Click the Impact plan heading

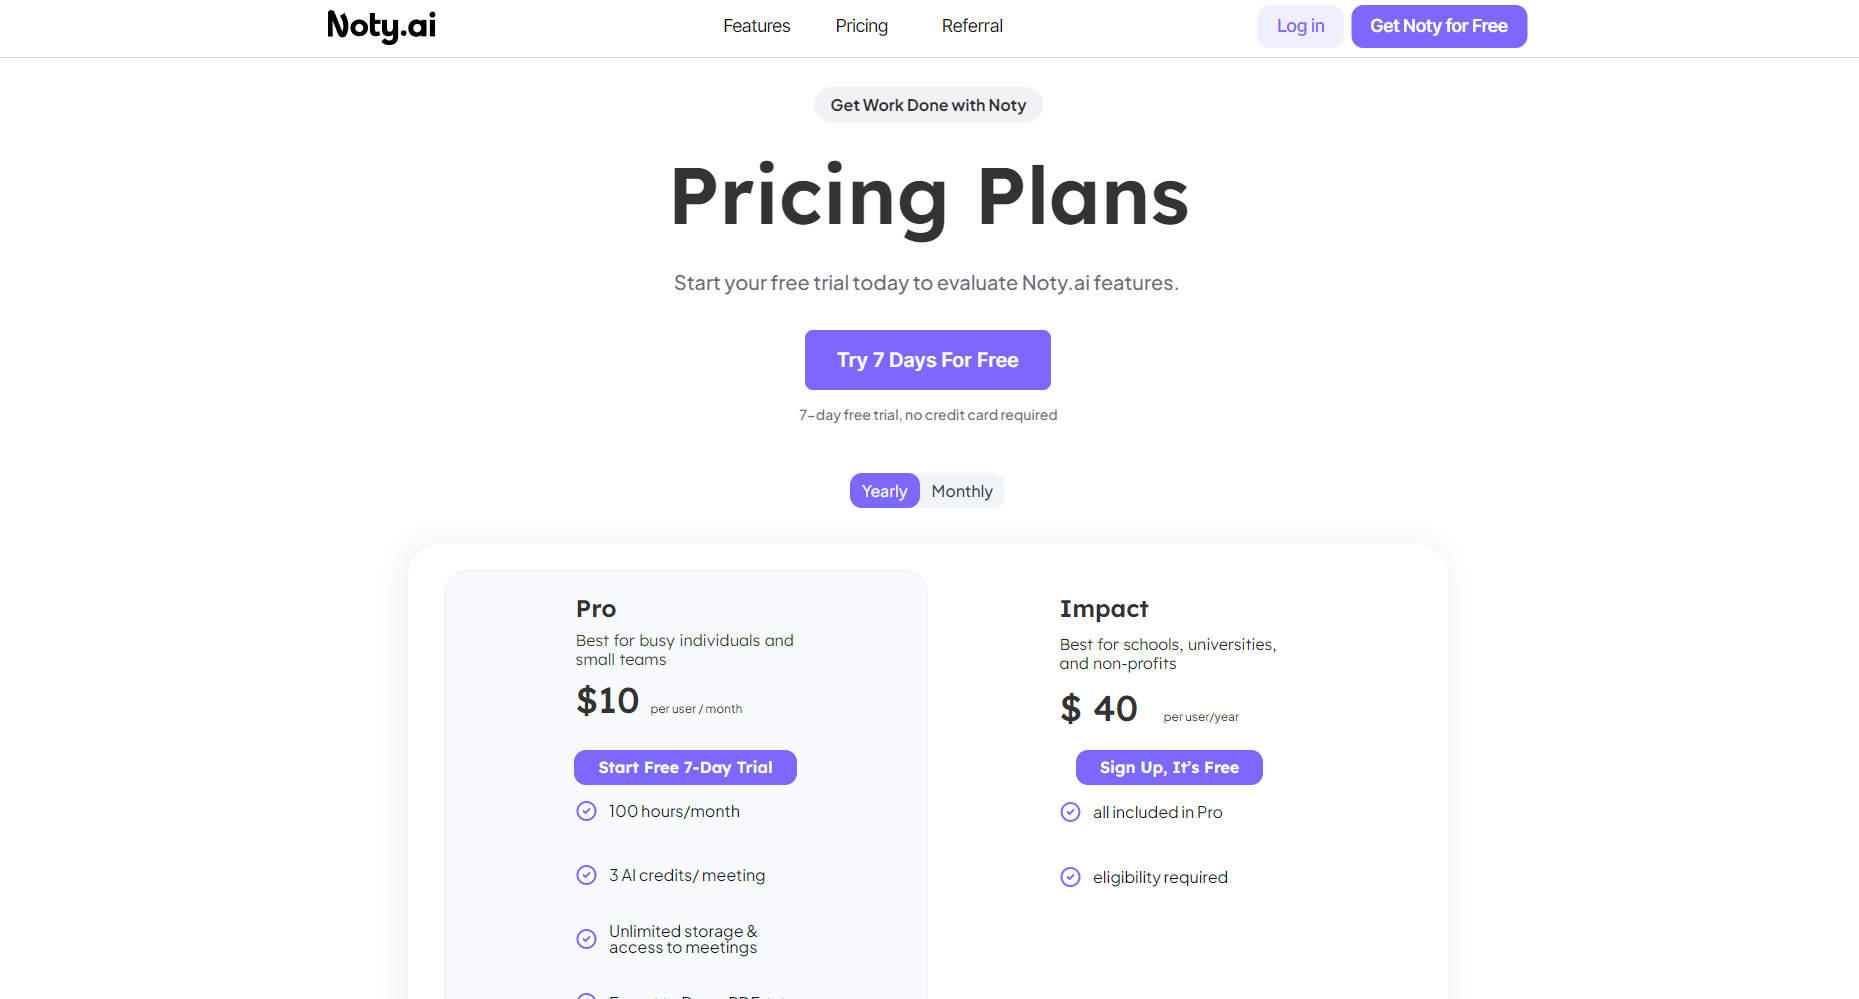click(1103, 609)
